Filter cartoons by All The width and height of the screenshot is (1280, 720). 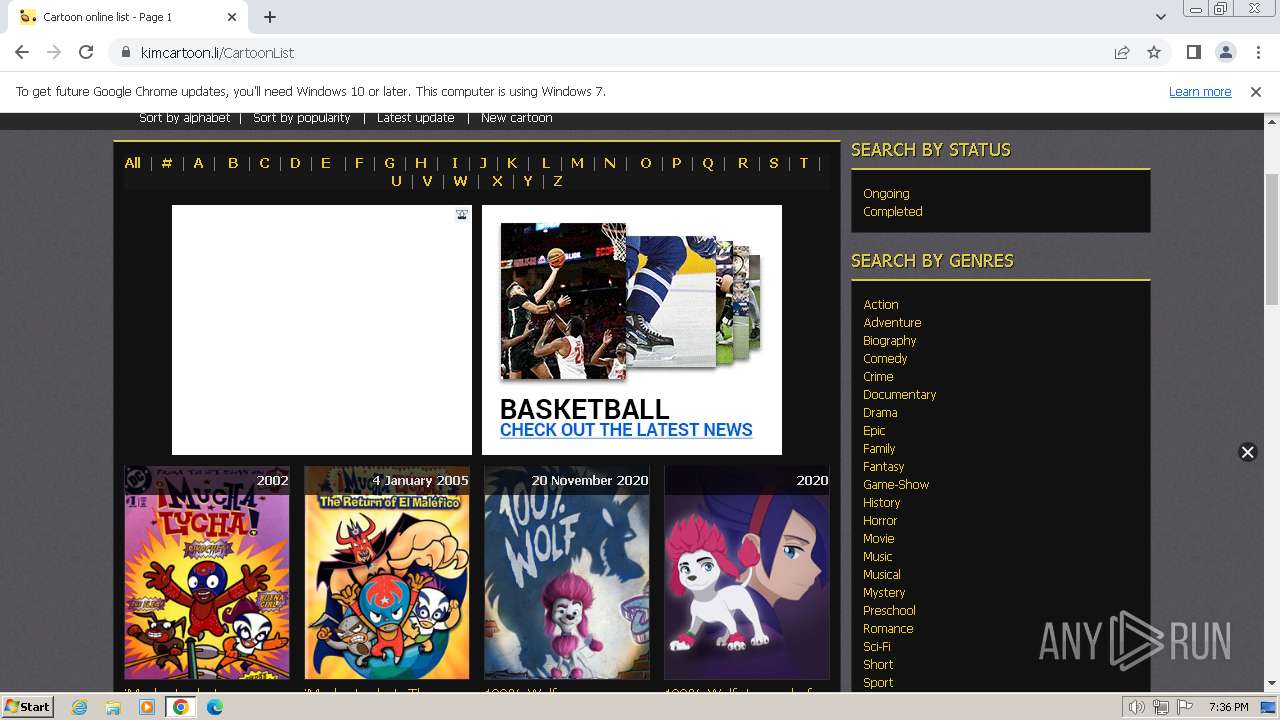click(x=132, y=163)
